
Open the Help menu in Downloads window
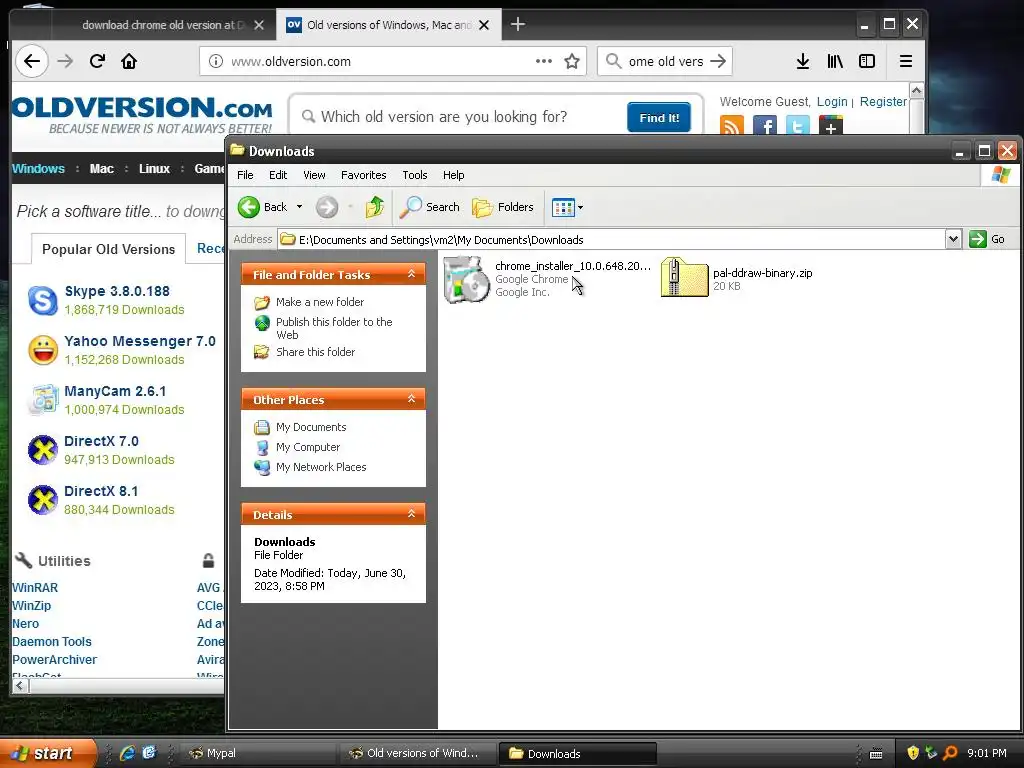[x=453, y=175]
